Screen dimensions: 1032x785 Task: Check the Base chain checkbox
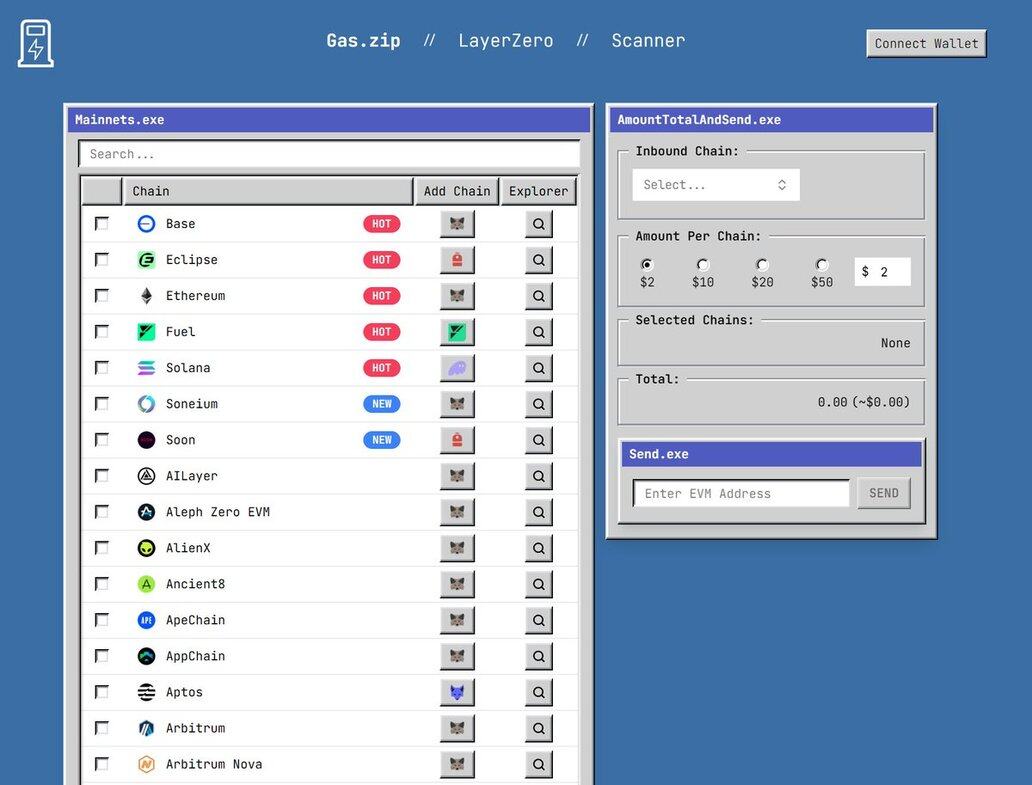click(101, 224)
